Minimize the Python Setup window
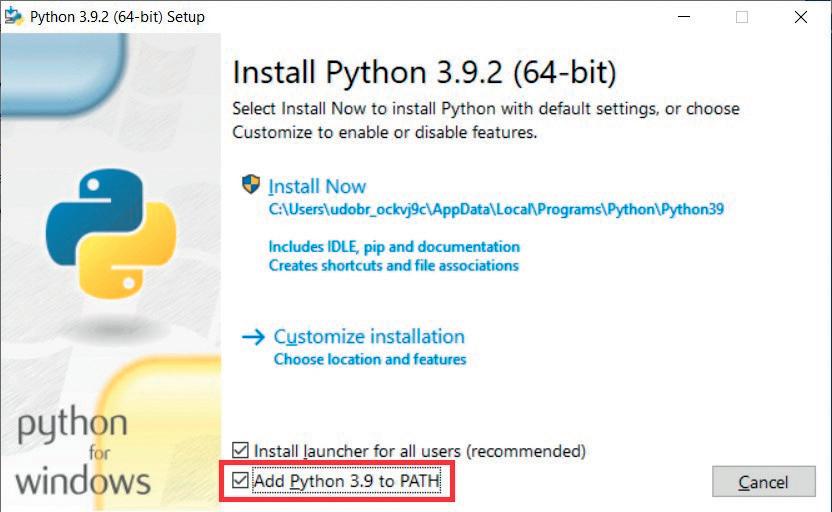 point(684,17)
